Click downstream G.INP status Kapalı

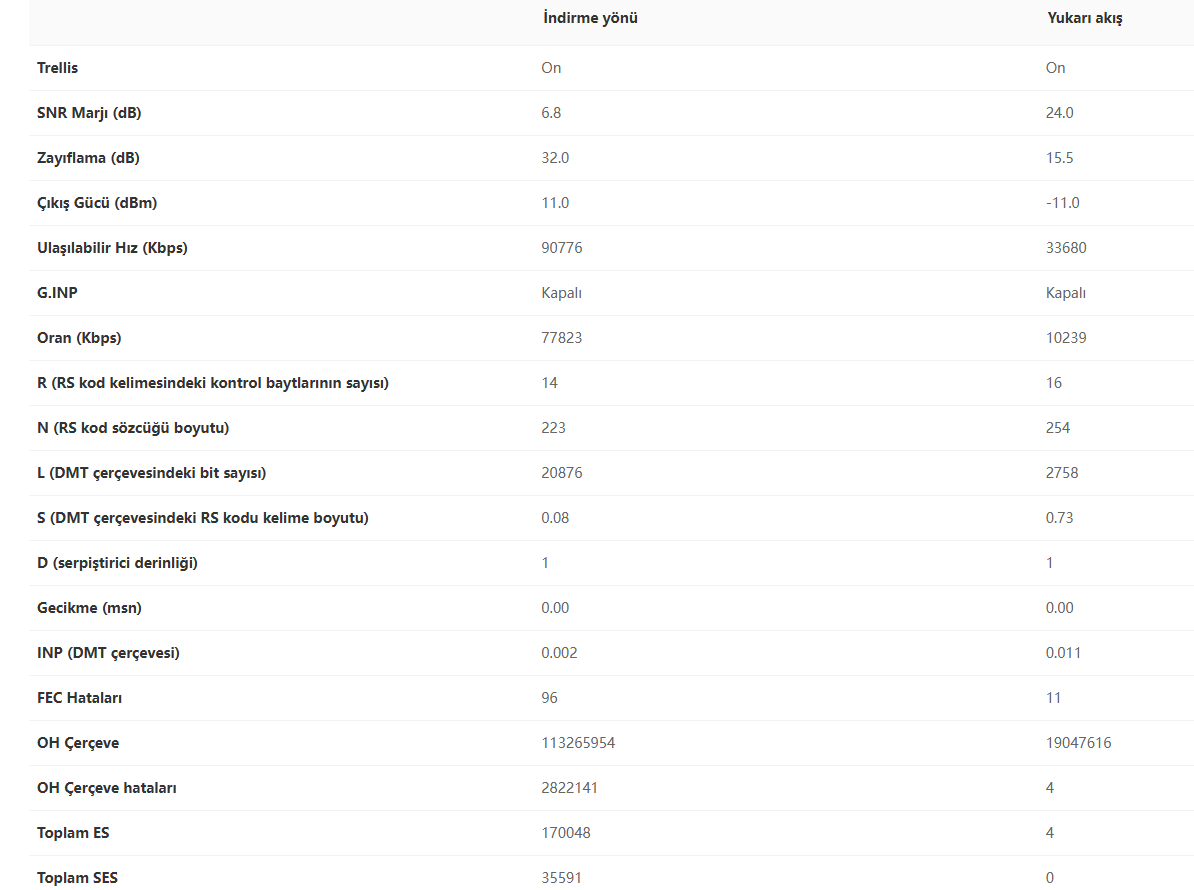pyautogui.click(x=561, y=293)
